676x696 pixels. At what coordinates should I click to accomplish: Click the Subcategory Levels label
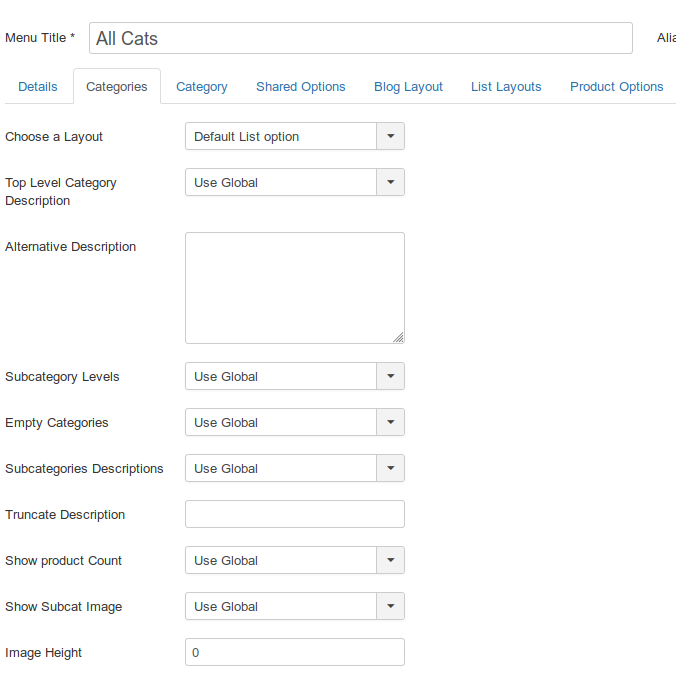click(62, 377)
